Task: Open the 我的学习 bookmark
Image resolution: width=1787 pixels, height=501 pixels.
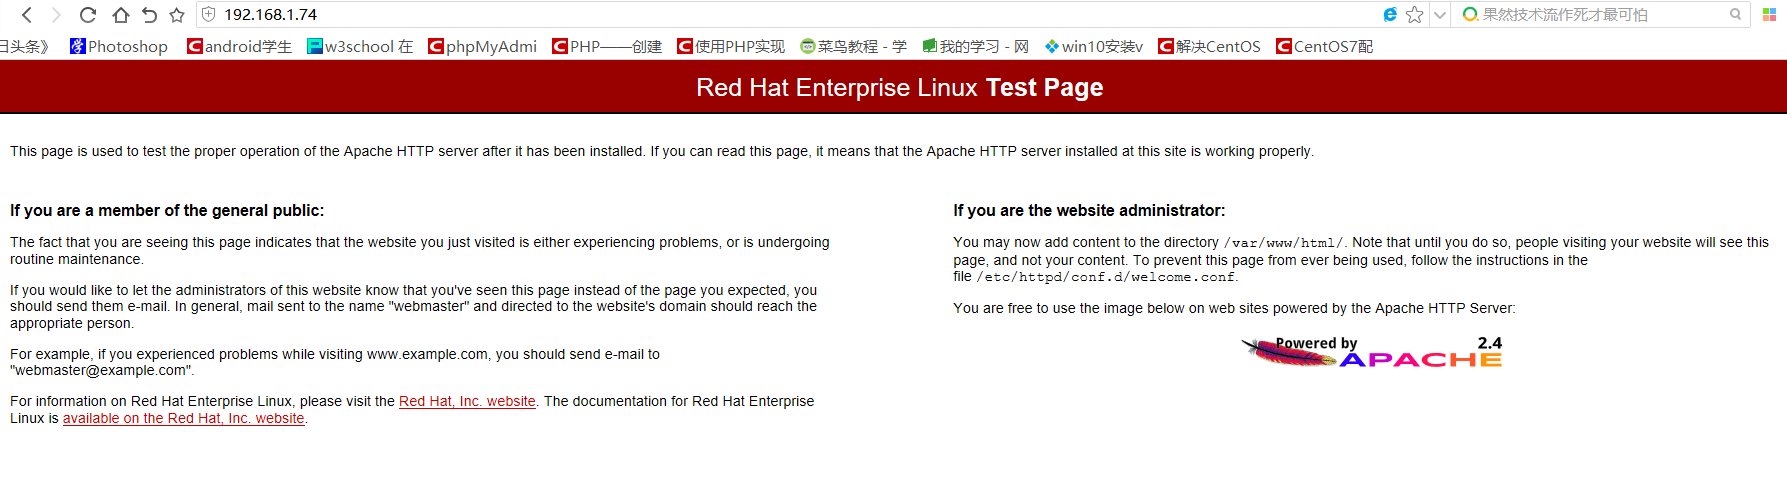Action: point(976,46)
